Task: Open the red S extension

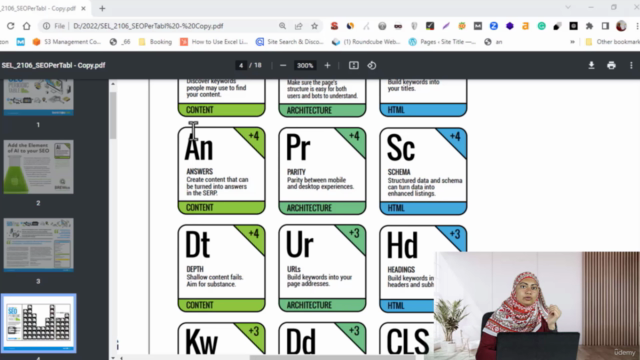Action: point(334,26)
